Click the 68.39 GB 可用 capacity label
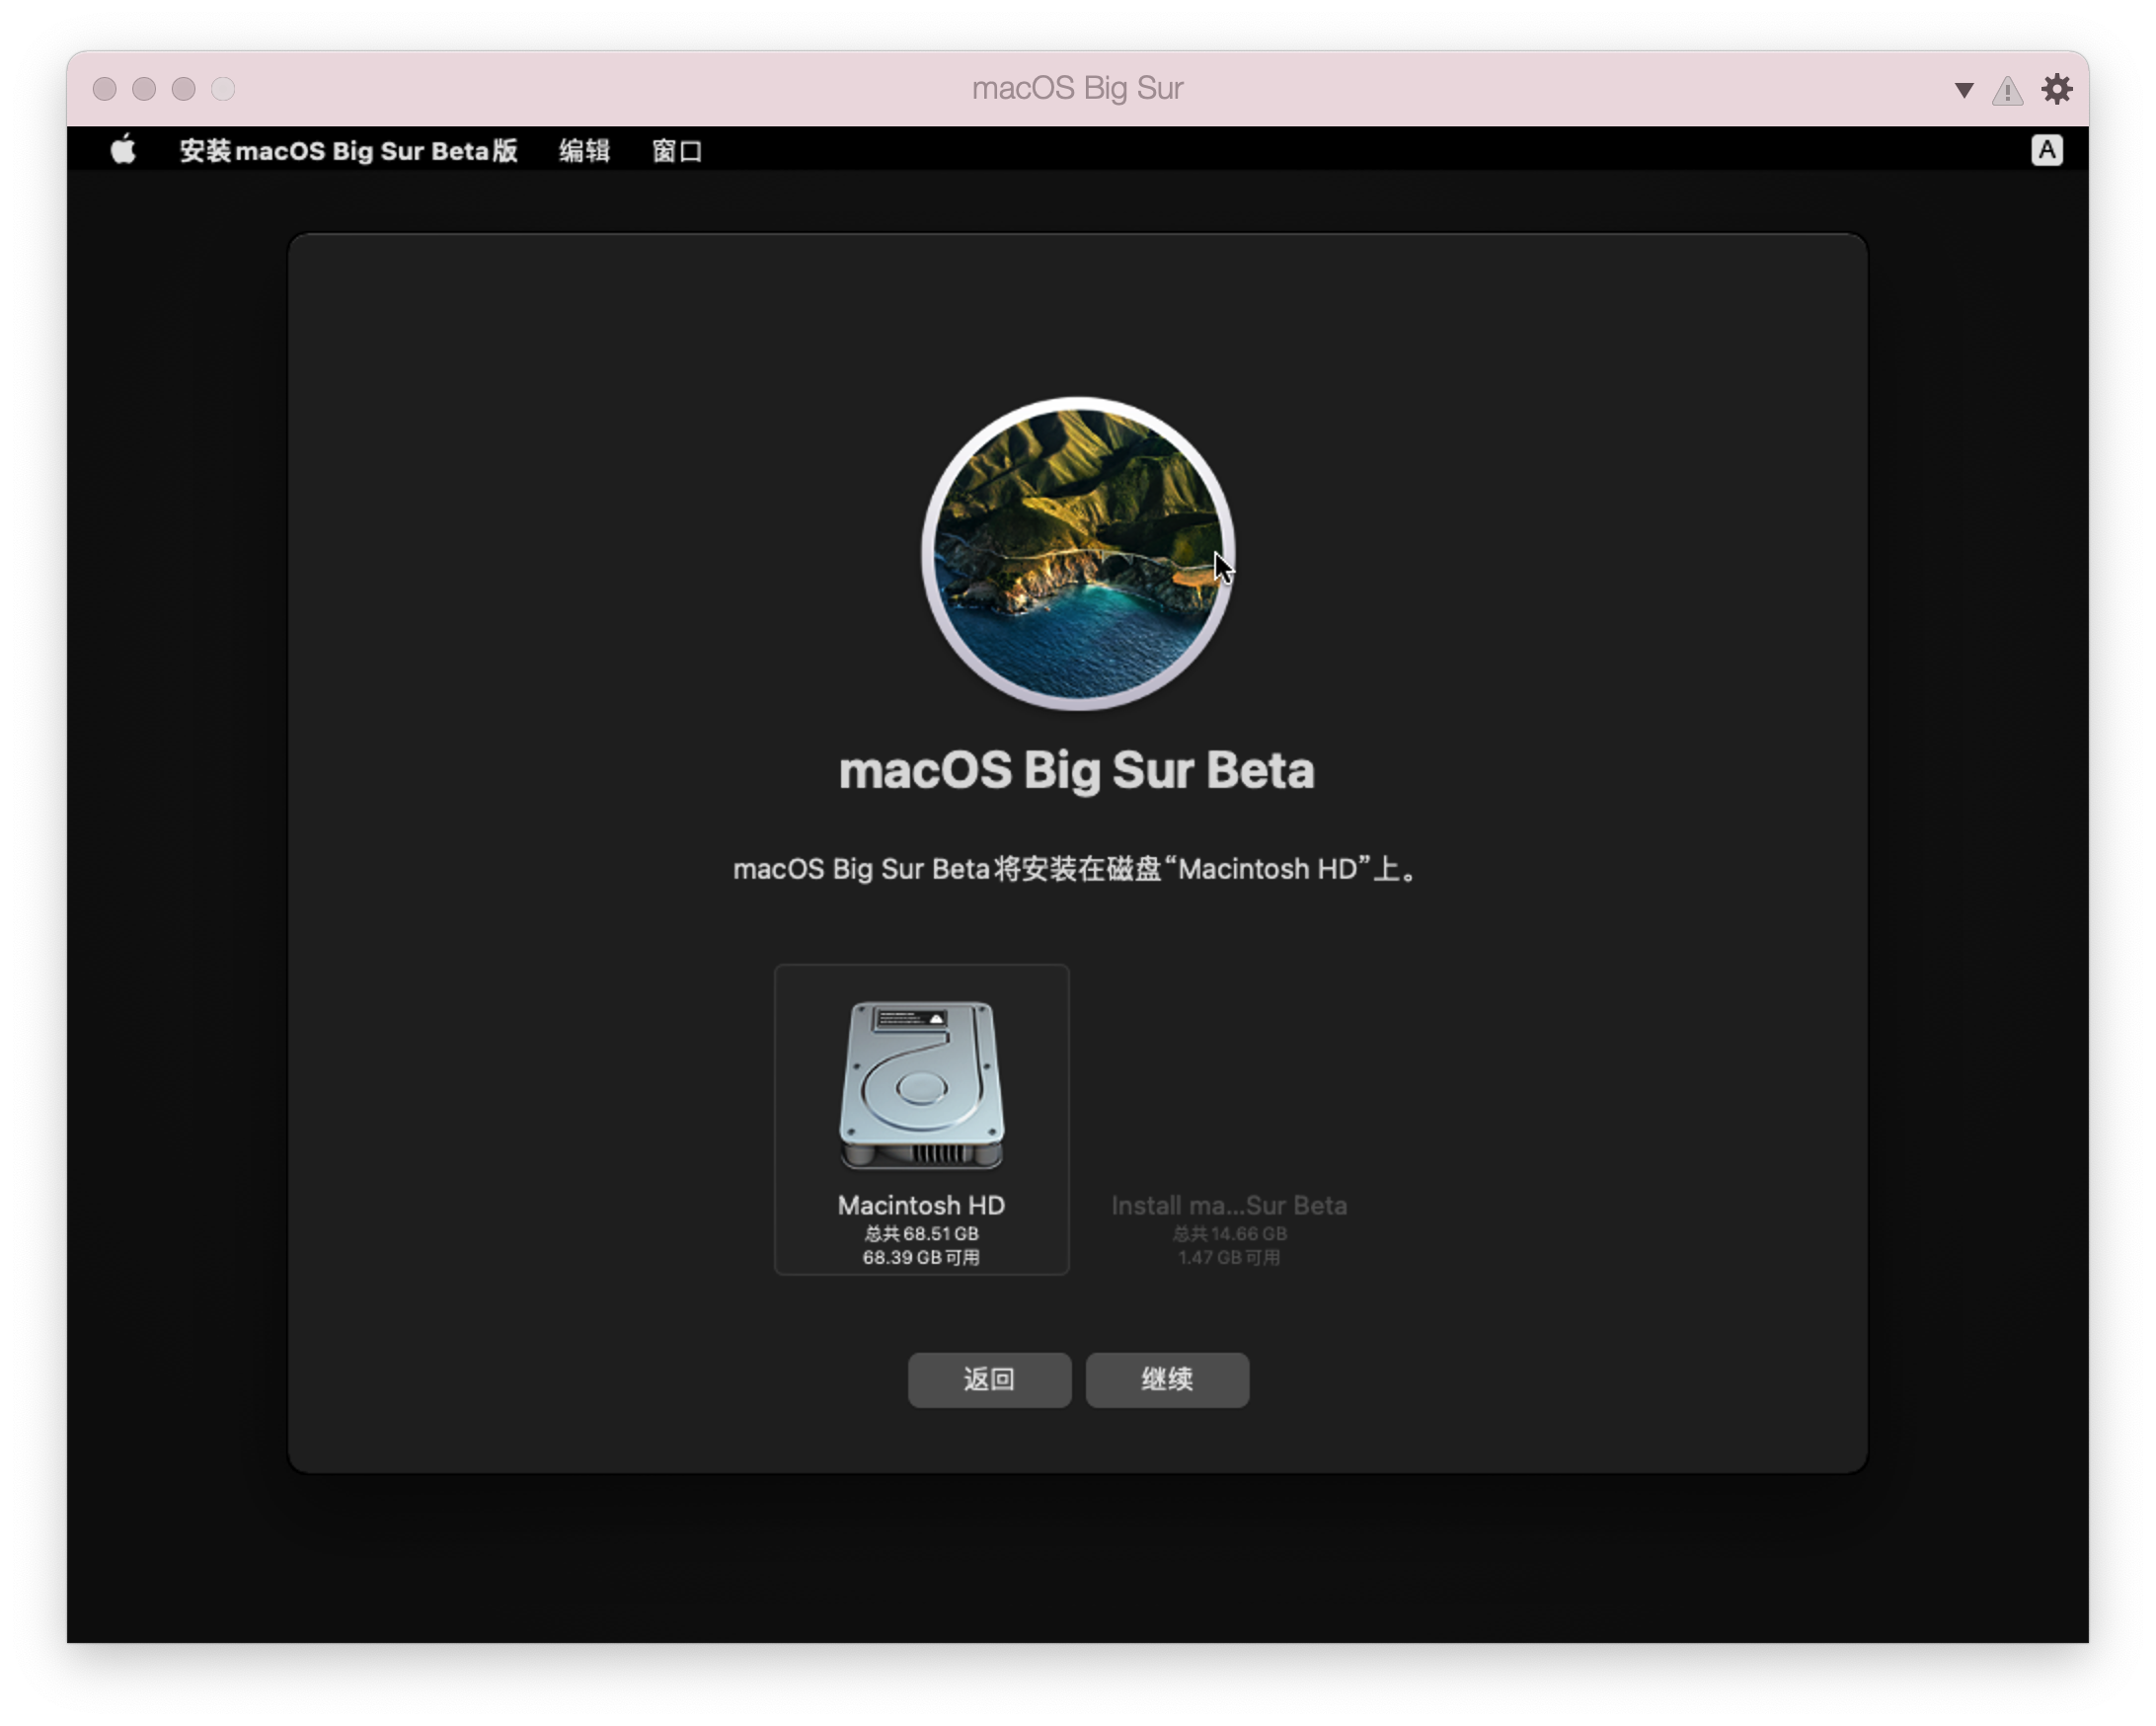Viewport: 2156px width, 1726px height. 921,1259
